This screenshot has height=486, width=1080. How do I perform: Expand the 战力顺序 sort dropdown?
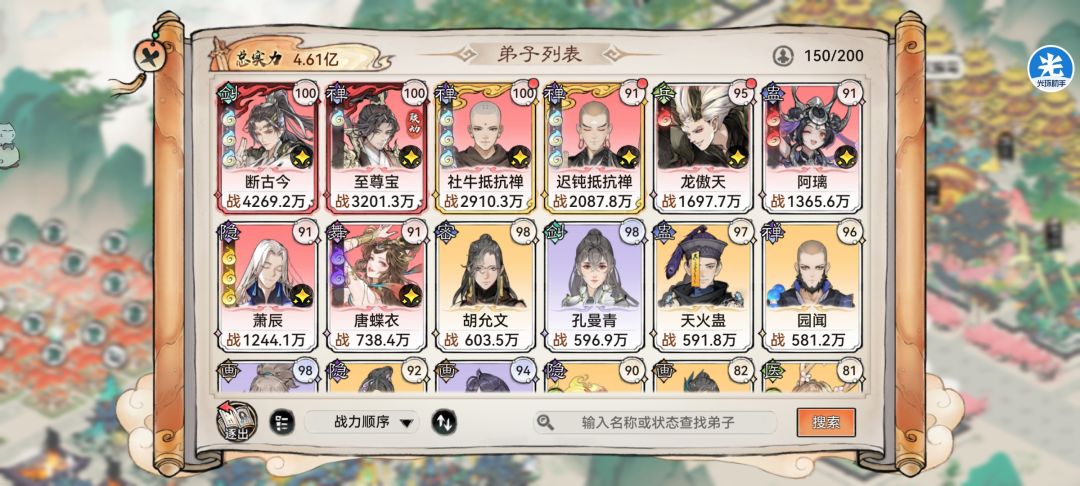coord(362,422)
